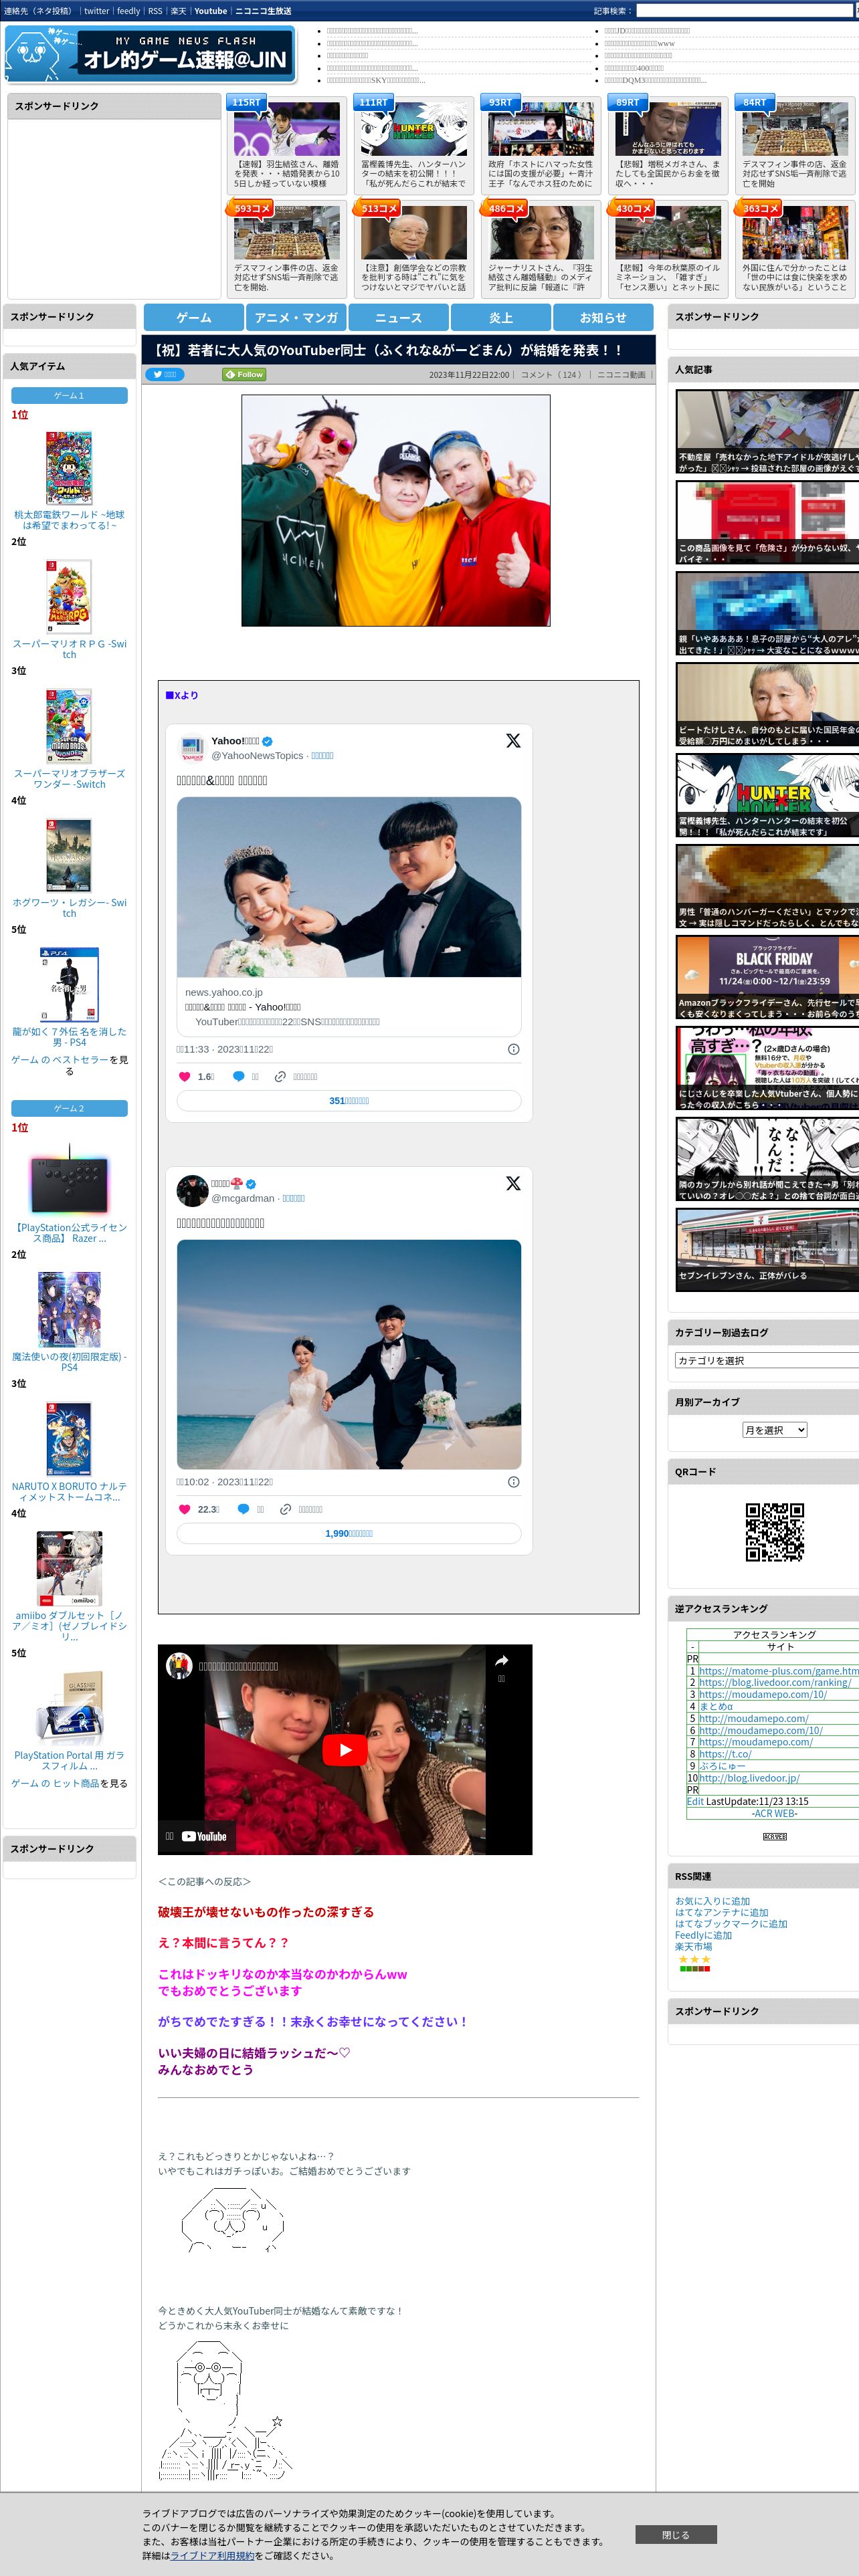Click the QR code image in sidebar
859x2576 pixels.
775,1531
